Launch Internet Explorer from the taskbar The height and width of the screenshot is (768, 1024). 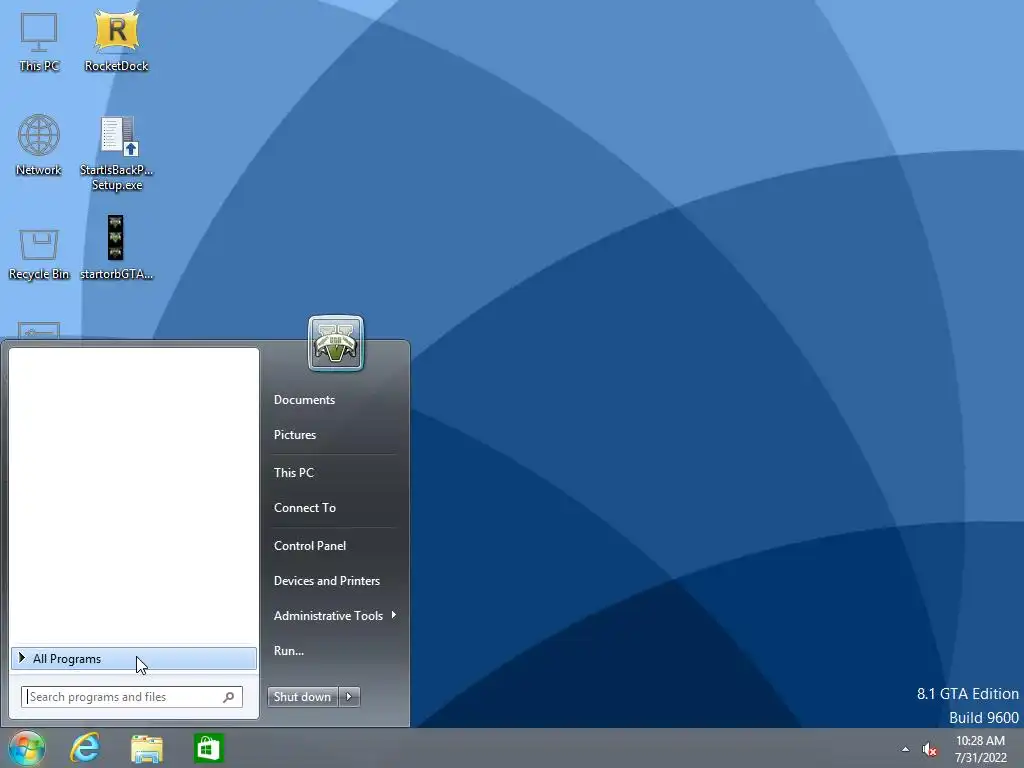(86, 748)
